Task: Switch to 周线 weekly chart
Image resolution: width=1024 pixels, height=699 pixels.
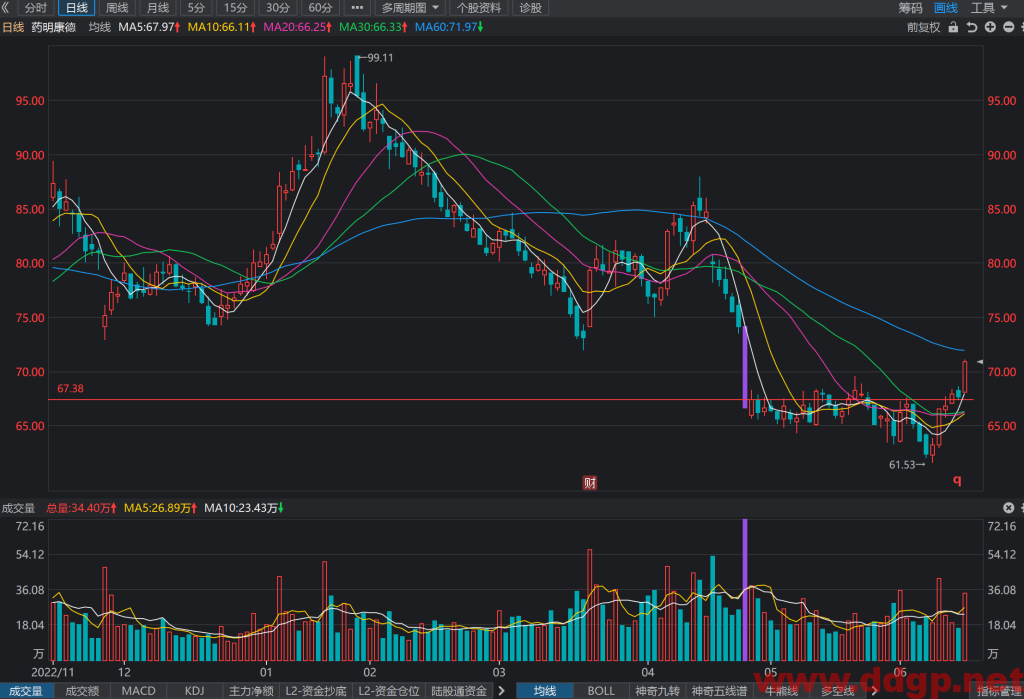Action: (x=118, y=8)
